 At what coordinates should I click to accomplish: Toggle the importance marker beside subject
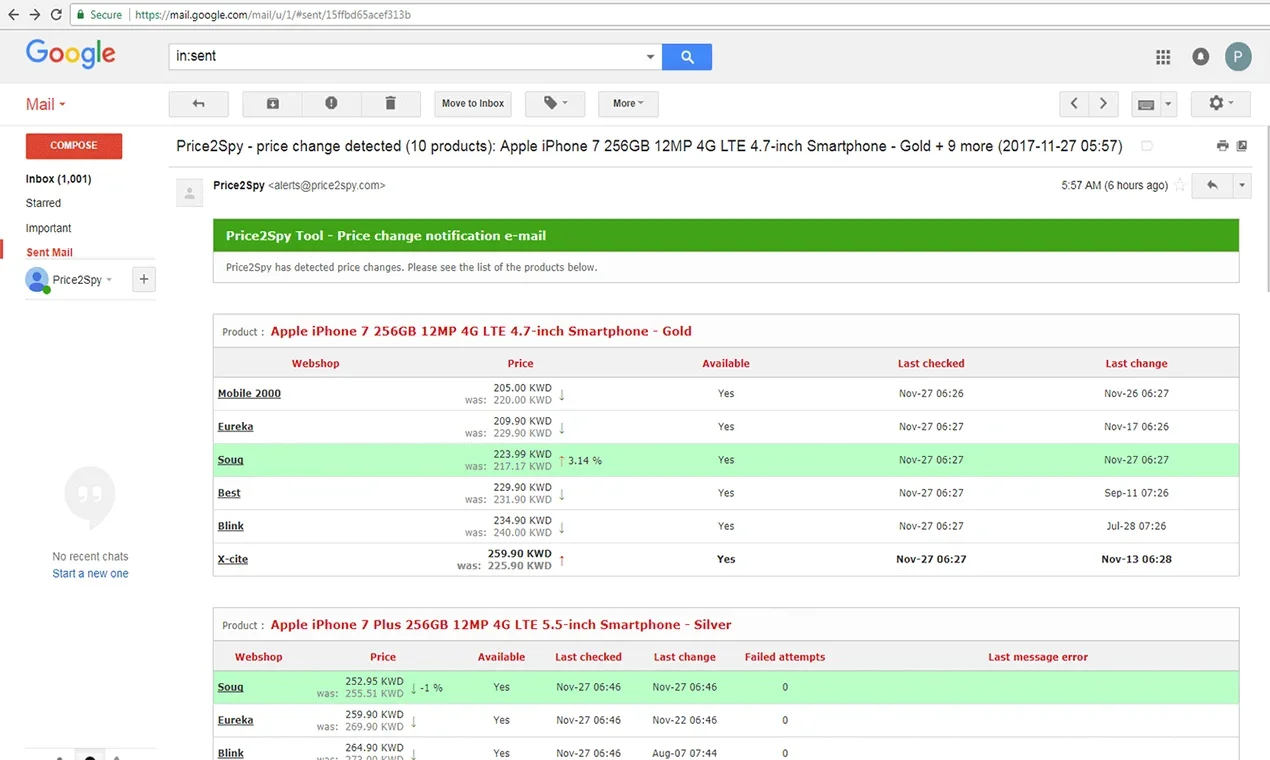[x=1147, y=146]
